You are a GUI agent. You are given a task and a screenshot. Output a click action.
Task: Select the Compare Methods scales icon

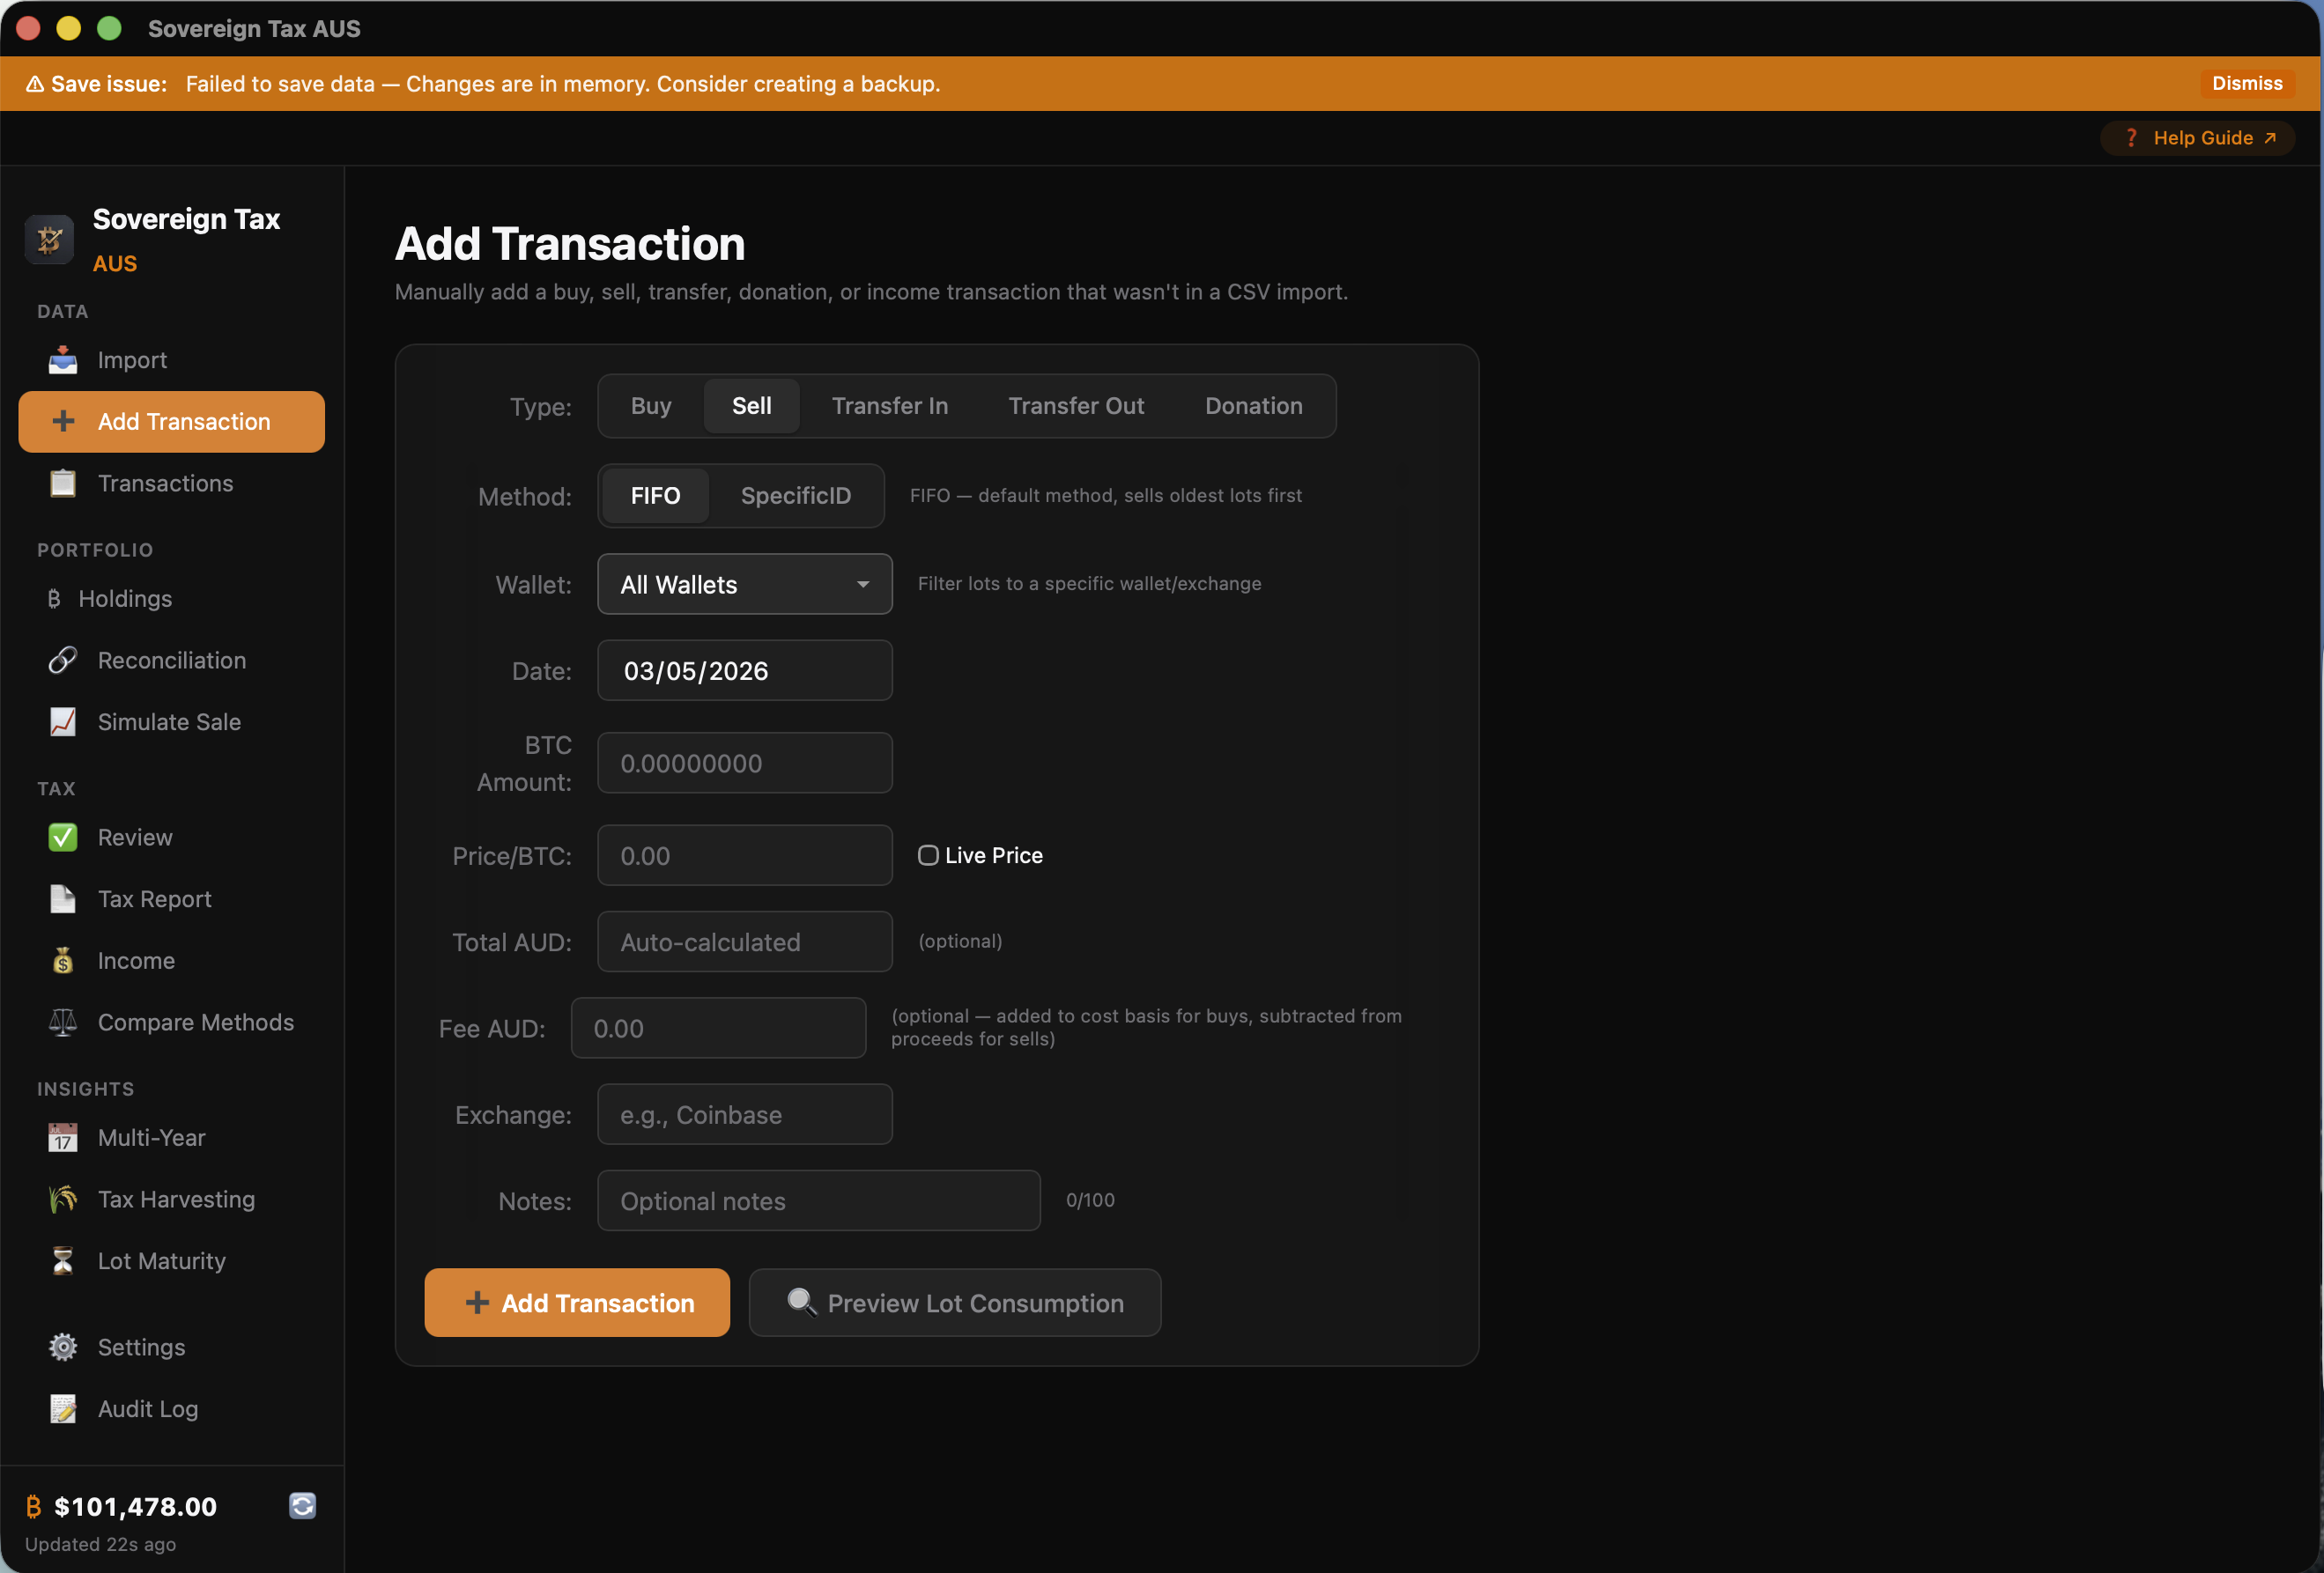[62, 1022]
